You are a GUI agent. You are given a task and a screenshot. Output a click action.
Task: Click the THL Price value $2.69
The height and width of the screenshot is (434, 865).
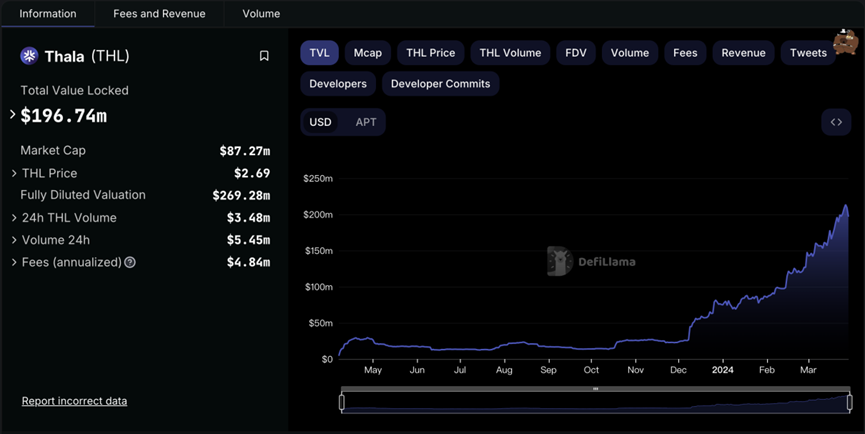pos(252,173)
